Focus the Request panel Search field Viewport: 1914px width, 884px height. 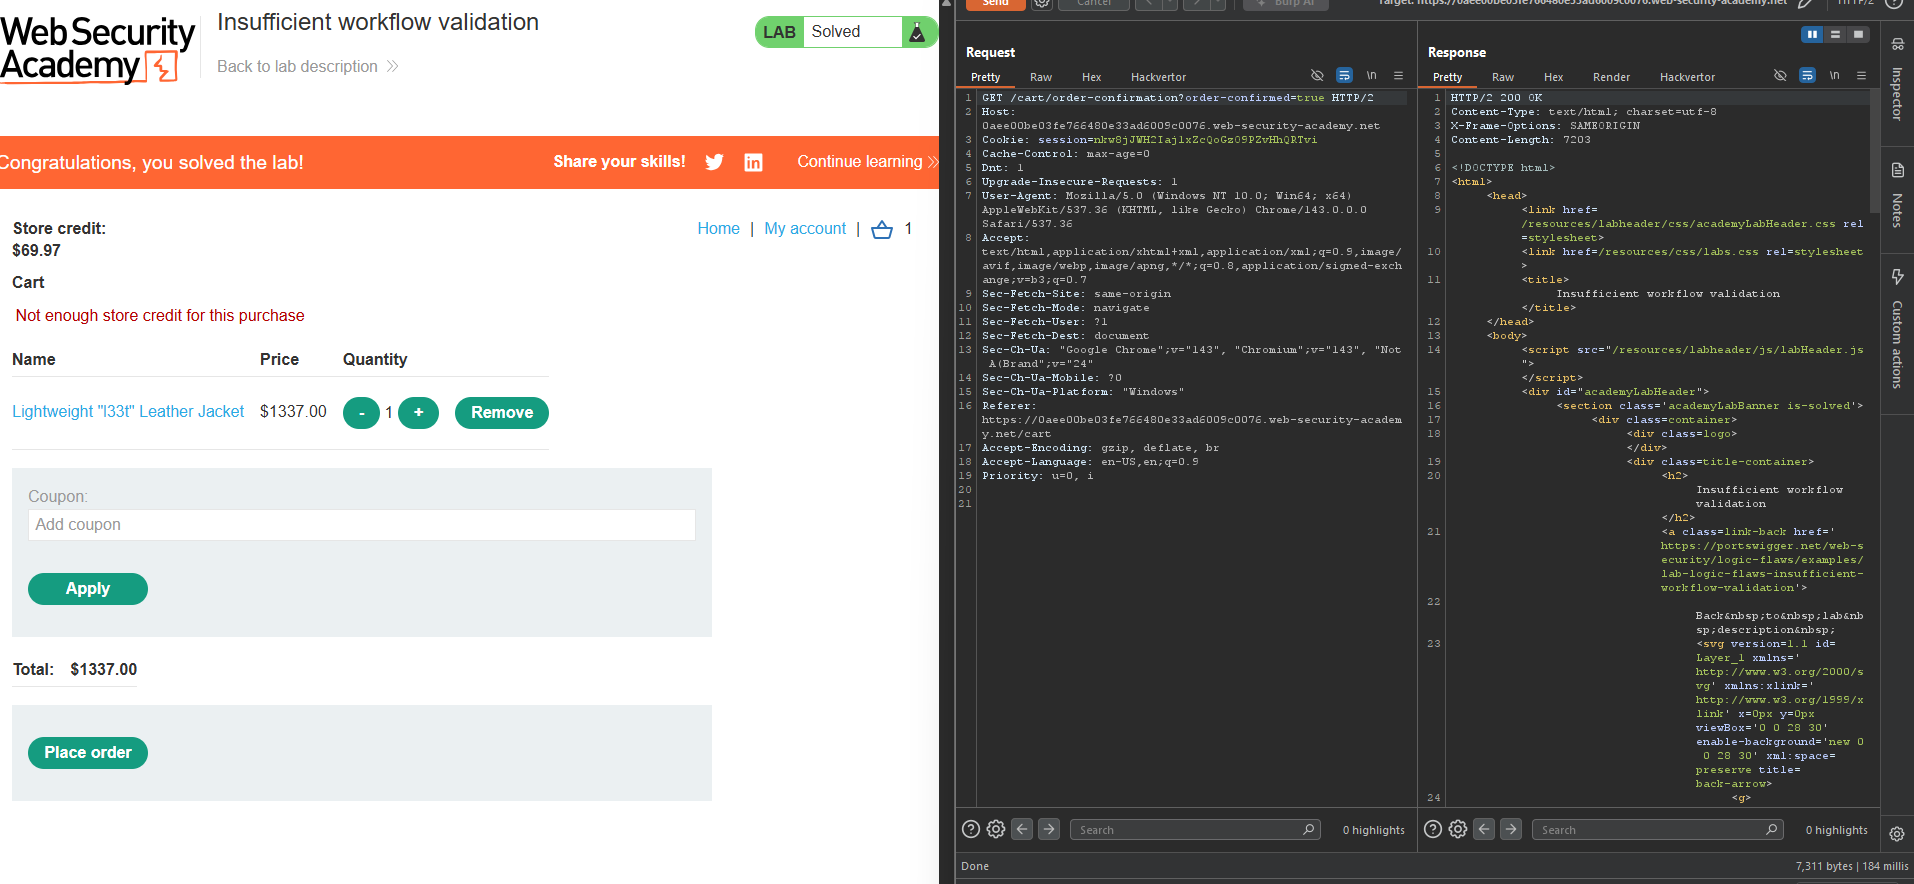coord(1195,830)
